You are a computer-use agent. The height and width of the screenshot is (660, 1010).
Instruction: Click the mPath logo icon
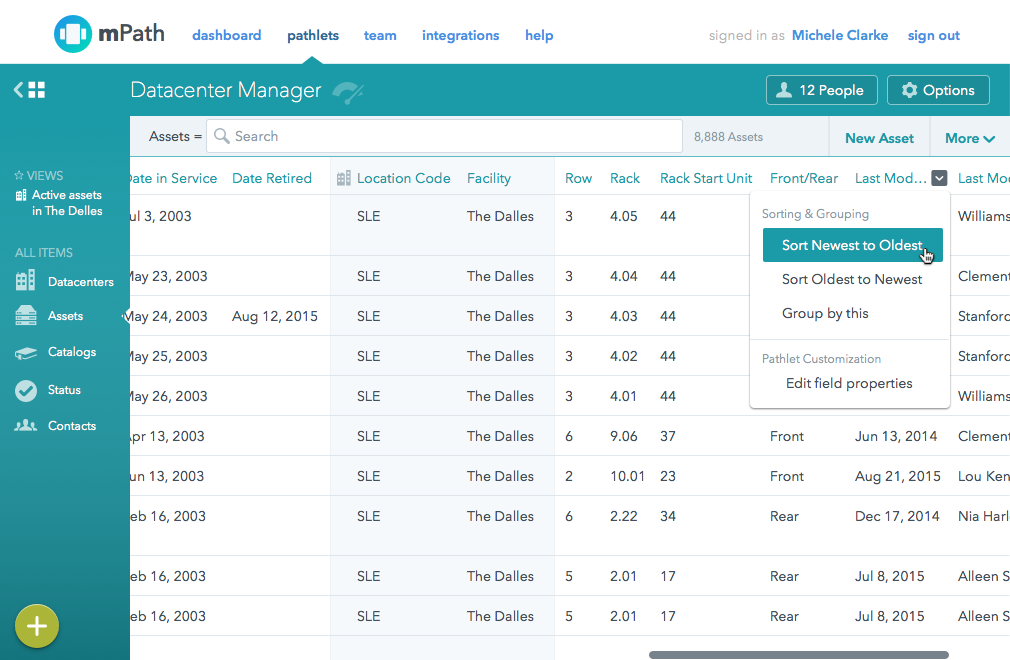73,34
